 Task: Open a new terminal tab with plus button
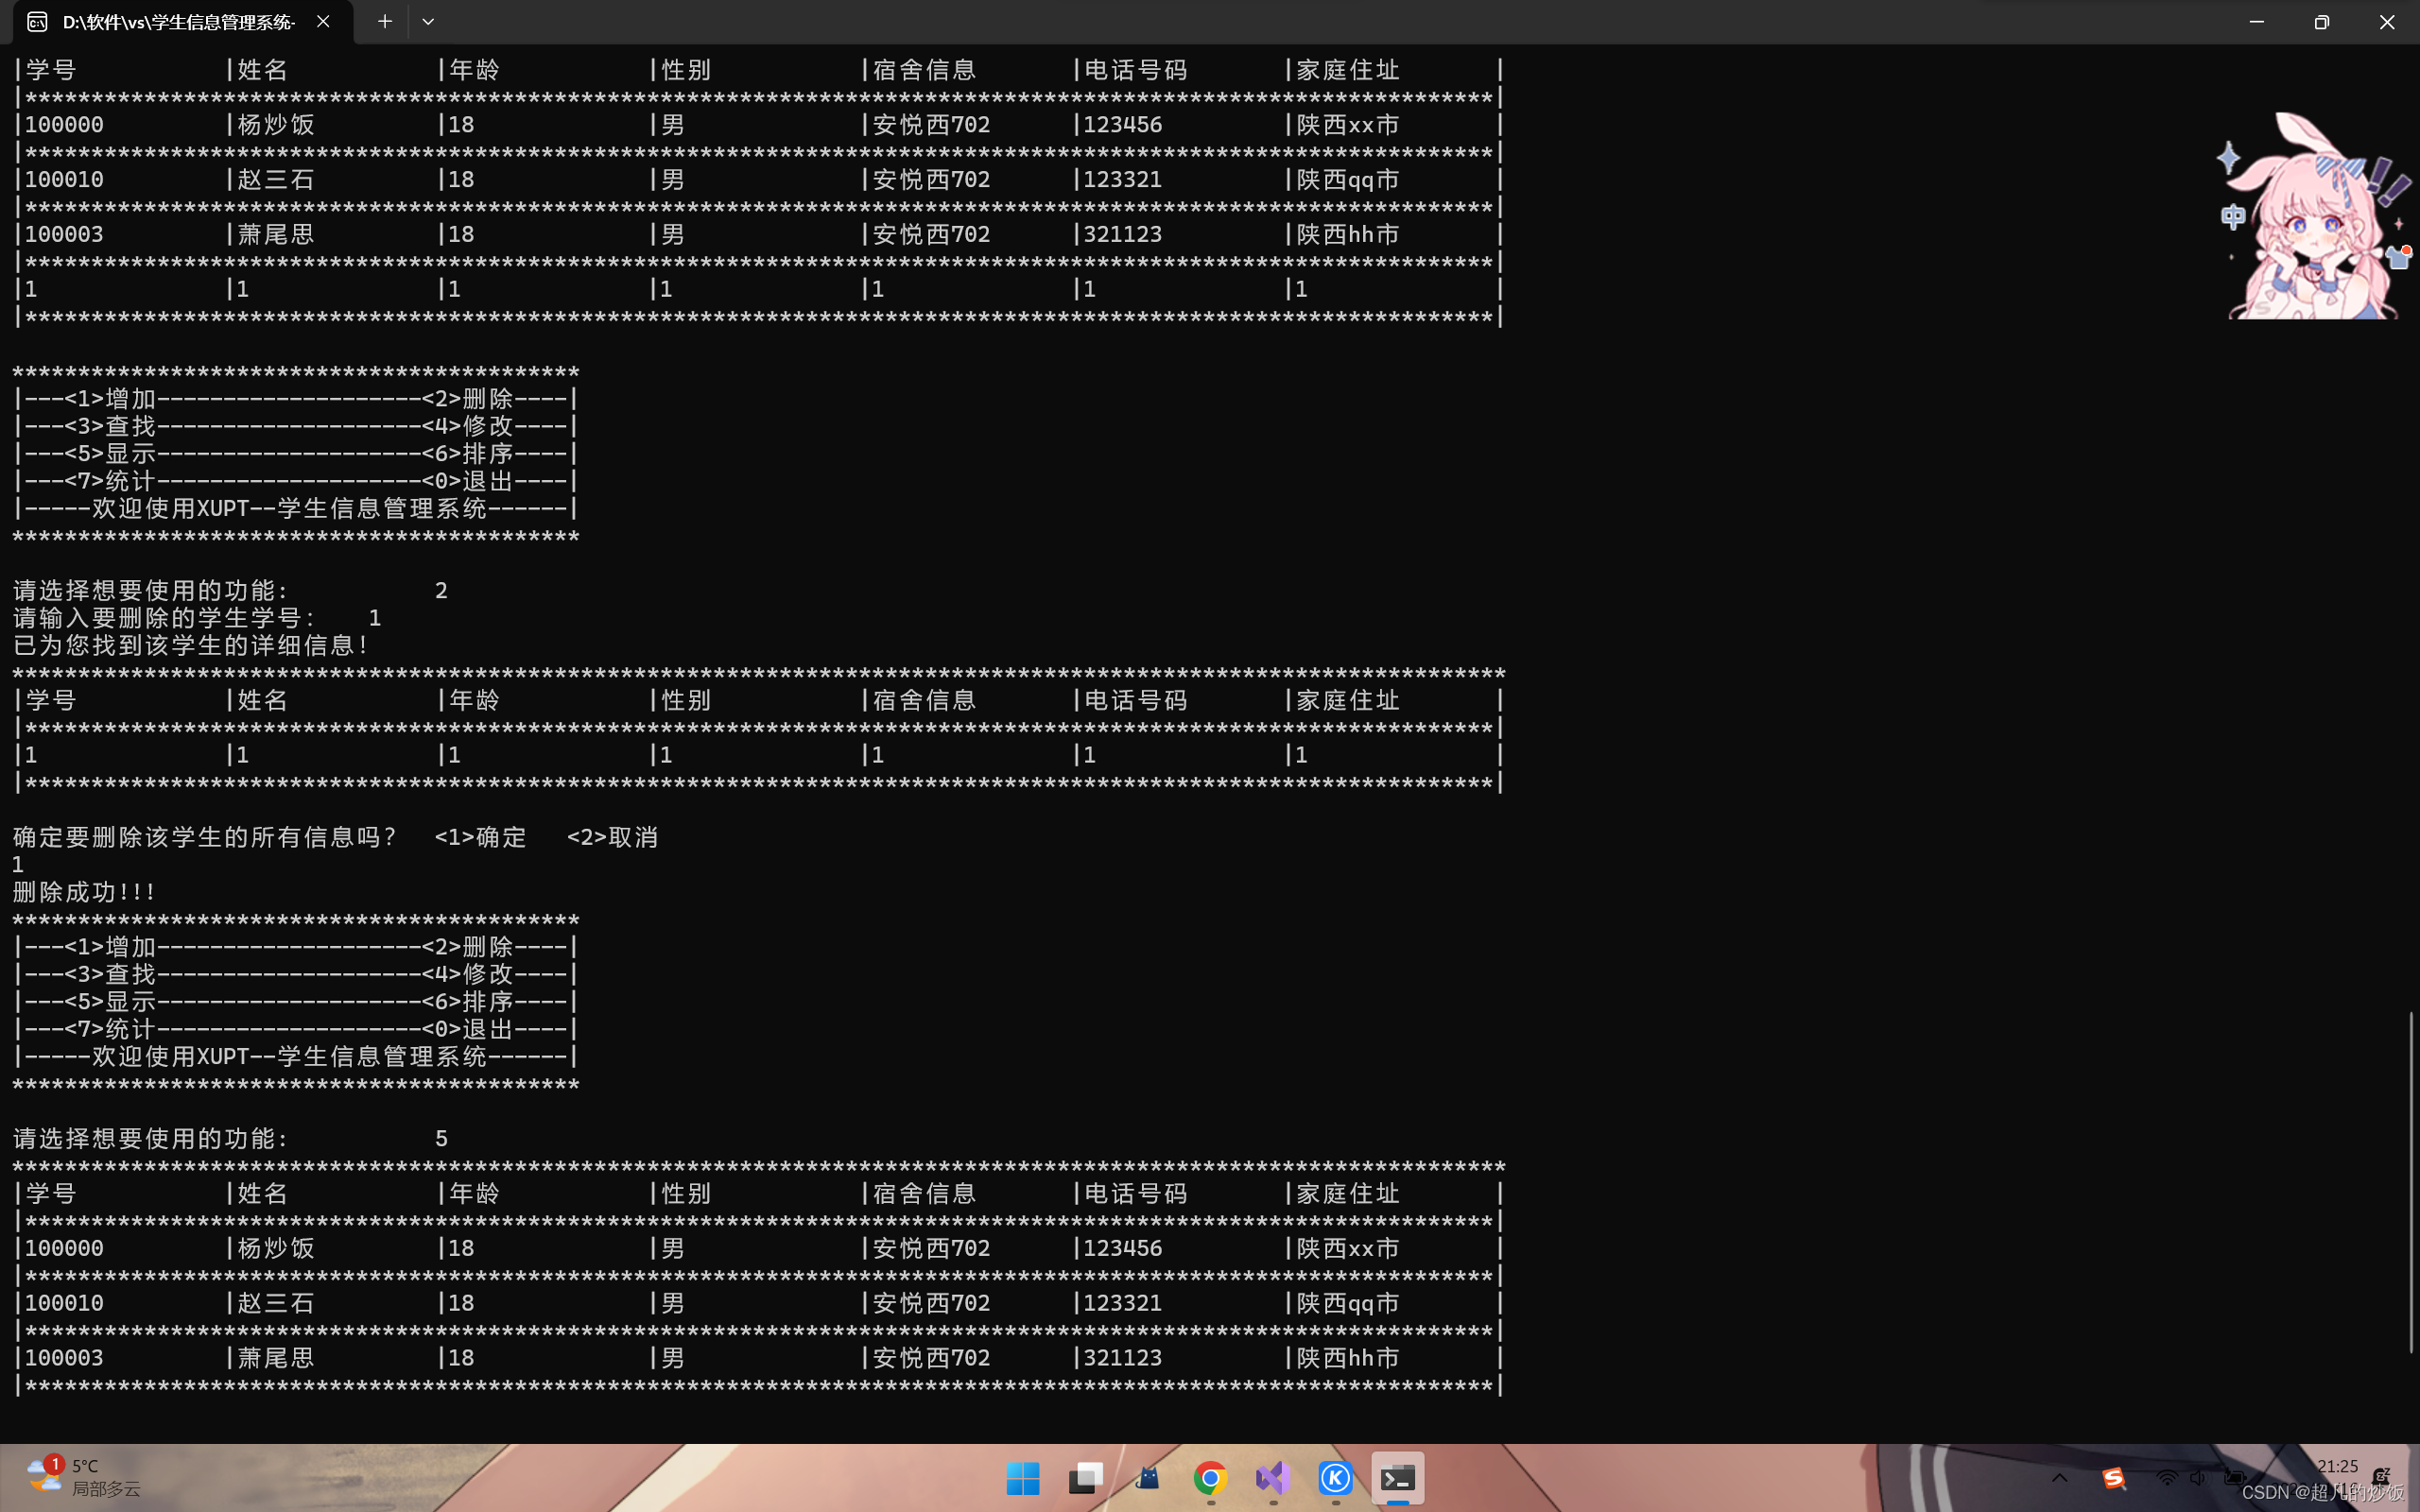coord(384,21)
